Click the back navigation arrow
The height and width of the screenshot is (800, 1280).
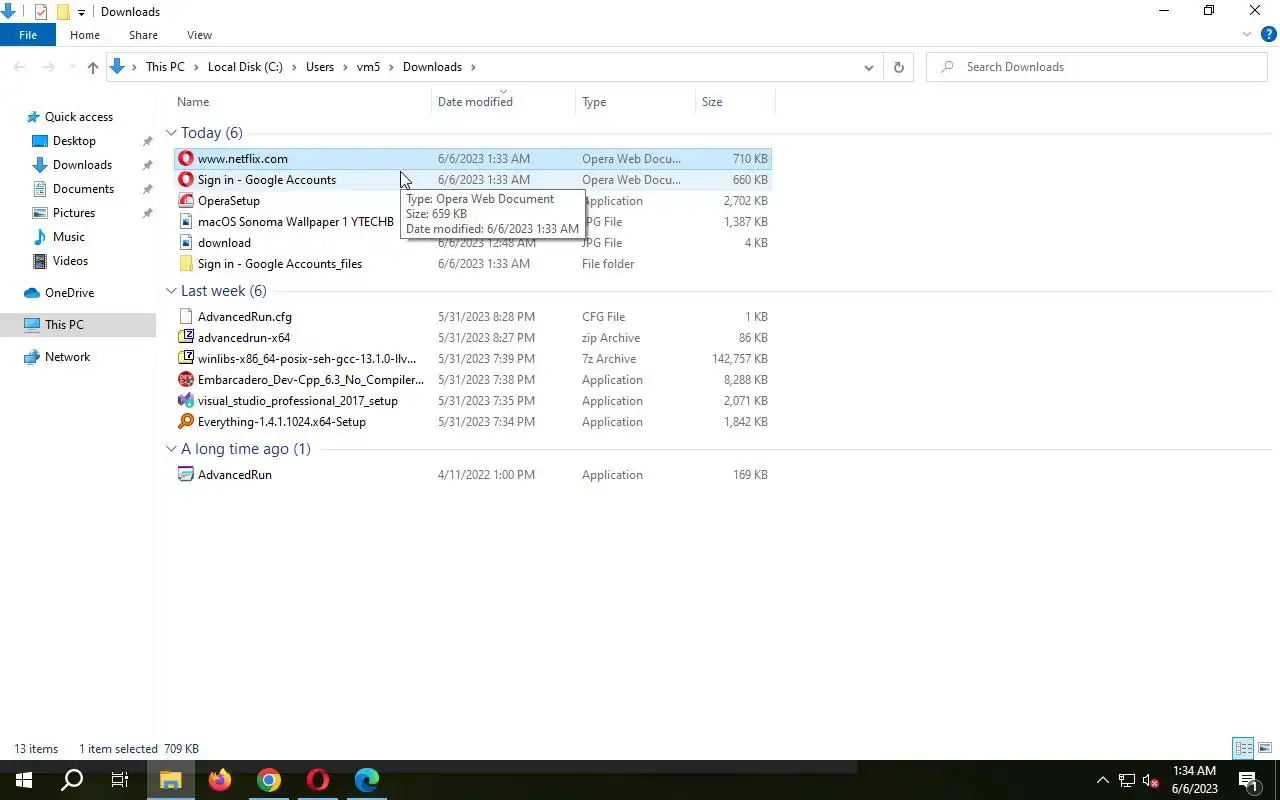click(20, 67)
